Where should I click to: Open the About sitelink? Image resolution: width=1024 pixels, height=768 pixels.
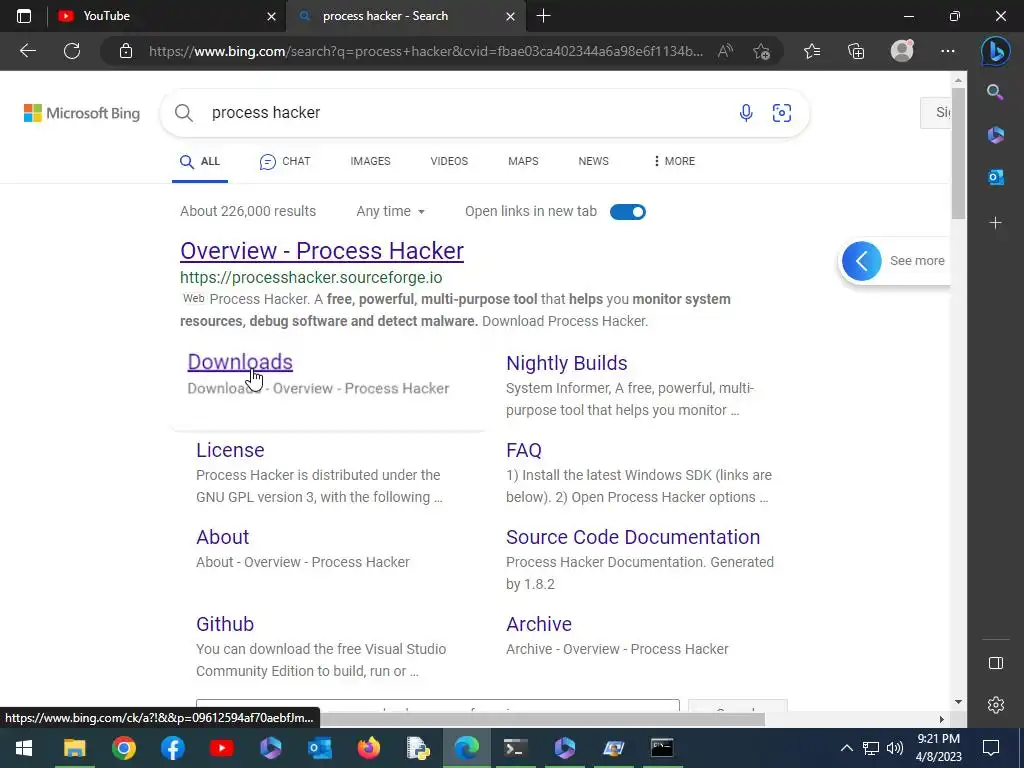click(223, 537)
